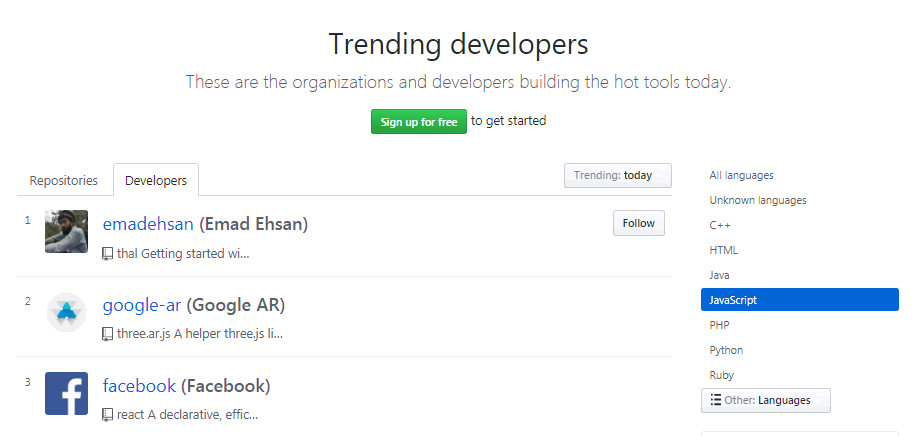Open the google-ar profile link
This screenshot has height=436, width=918.
tap(141, 305)
